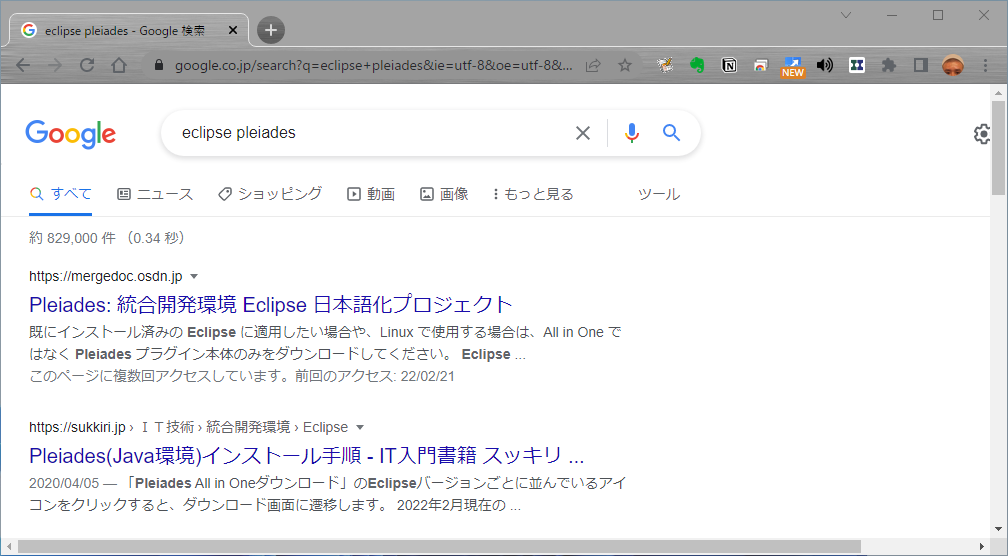Open the extension with NEW badge
Screen dimensions: 1008x556
click(793, 67)
